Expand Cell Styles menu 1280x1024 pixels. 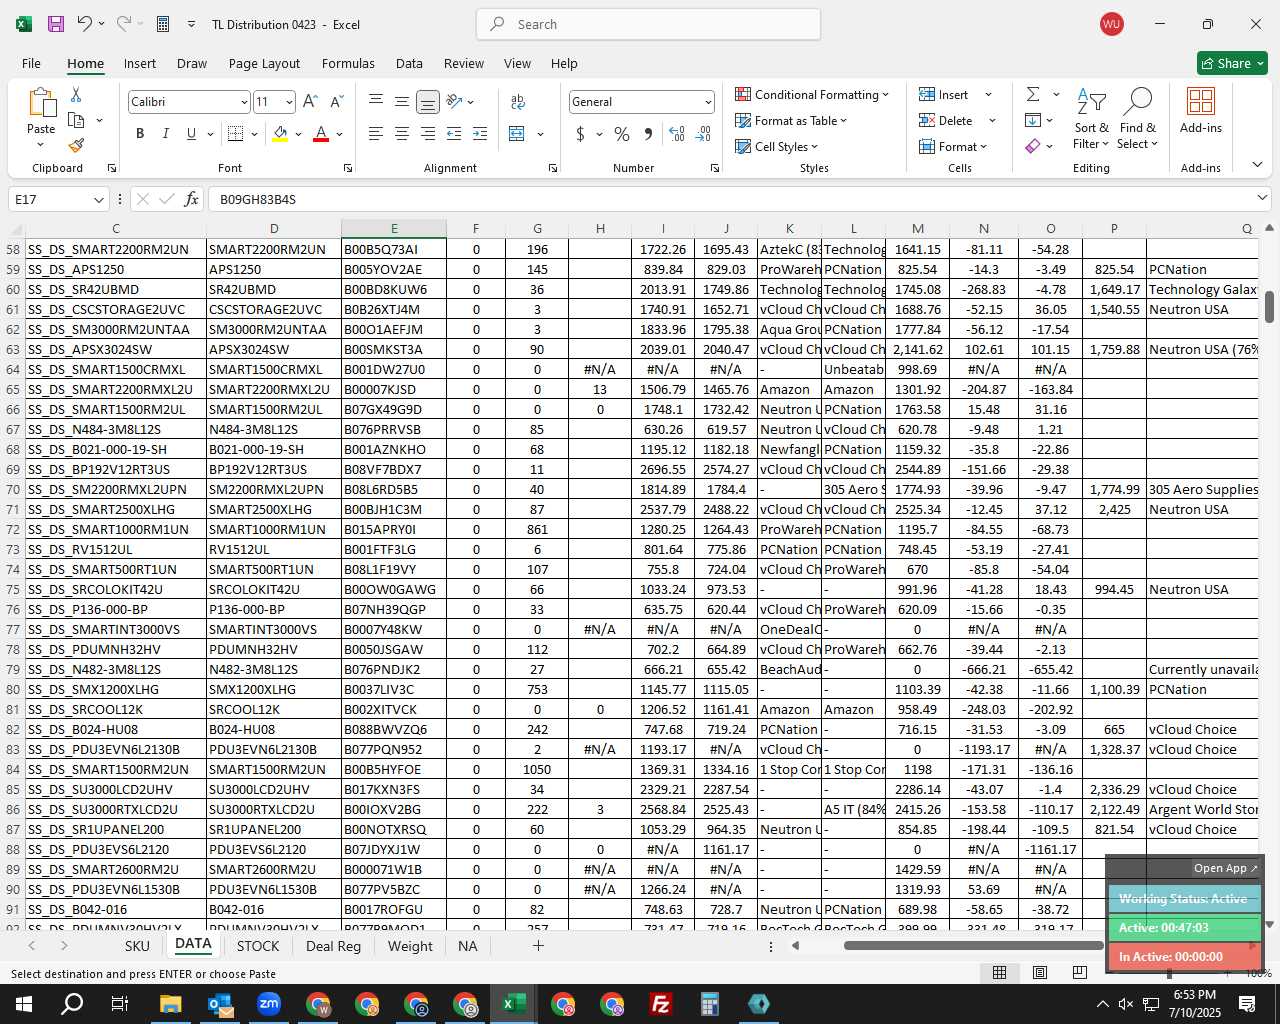coord(777,146)
